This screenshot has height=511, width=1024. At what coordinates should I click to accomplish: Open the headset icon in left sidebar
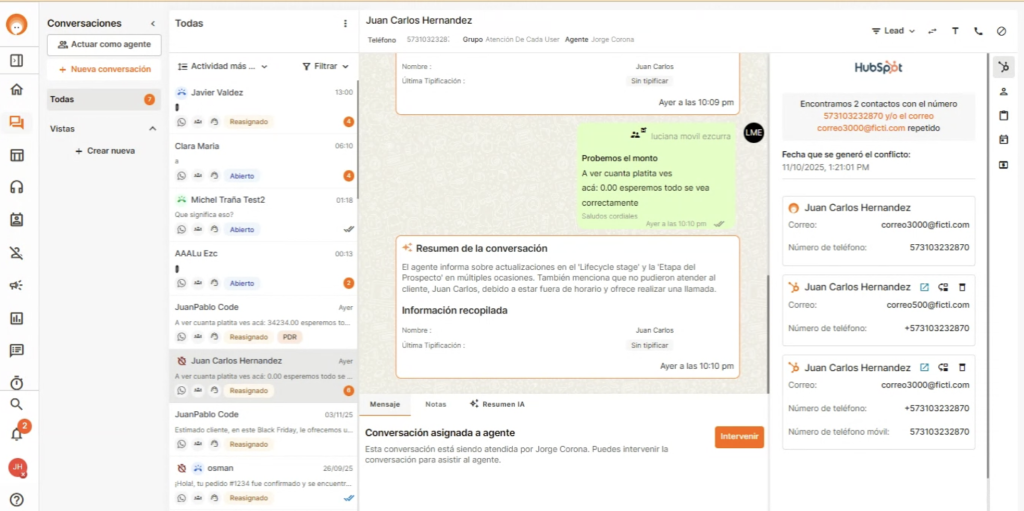coord(17,188)
